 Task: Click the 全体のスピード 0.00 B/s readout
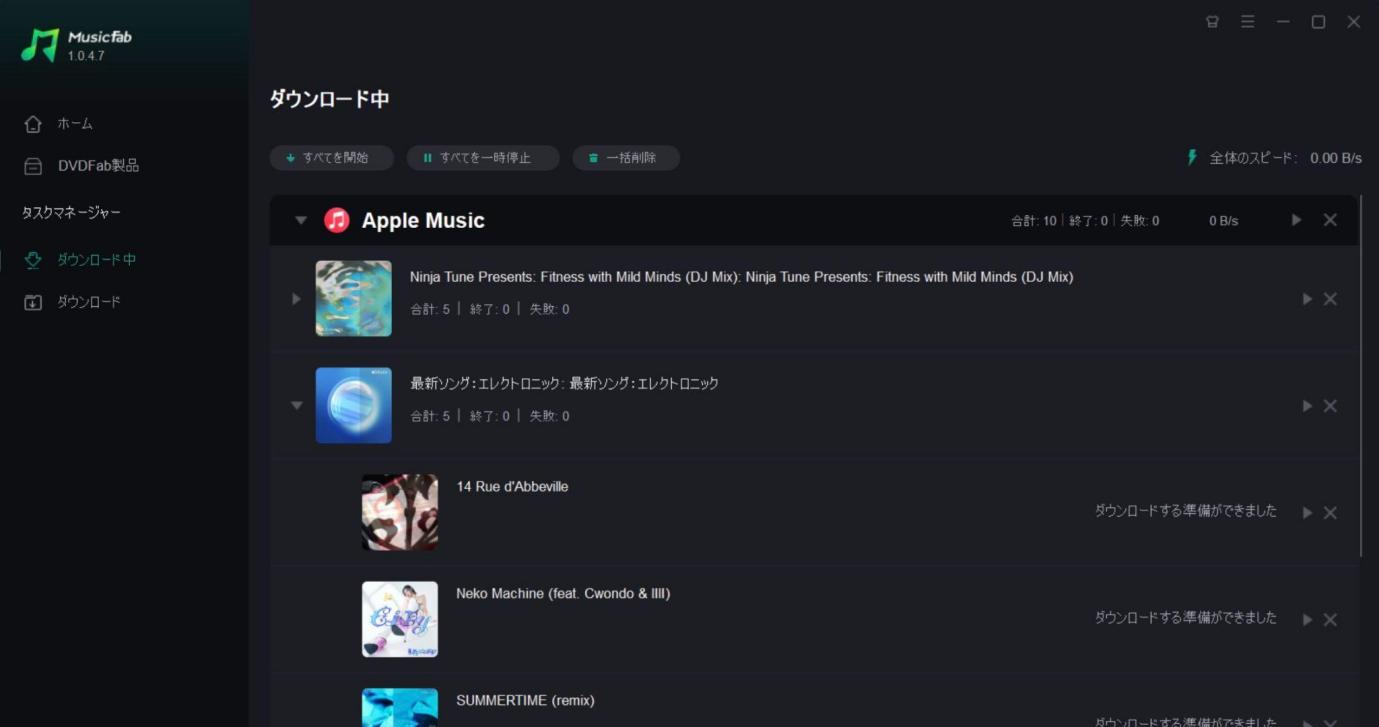[x=1286, y=158]
